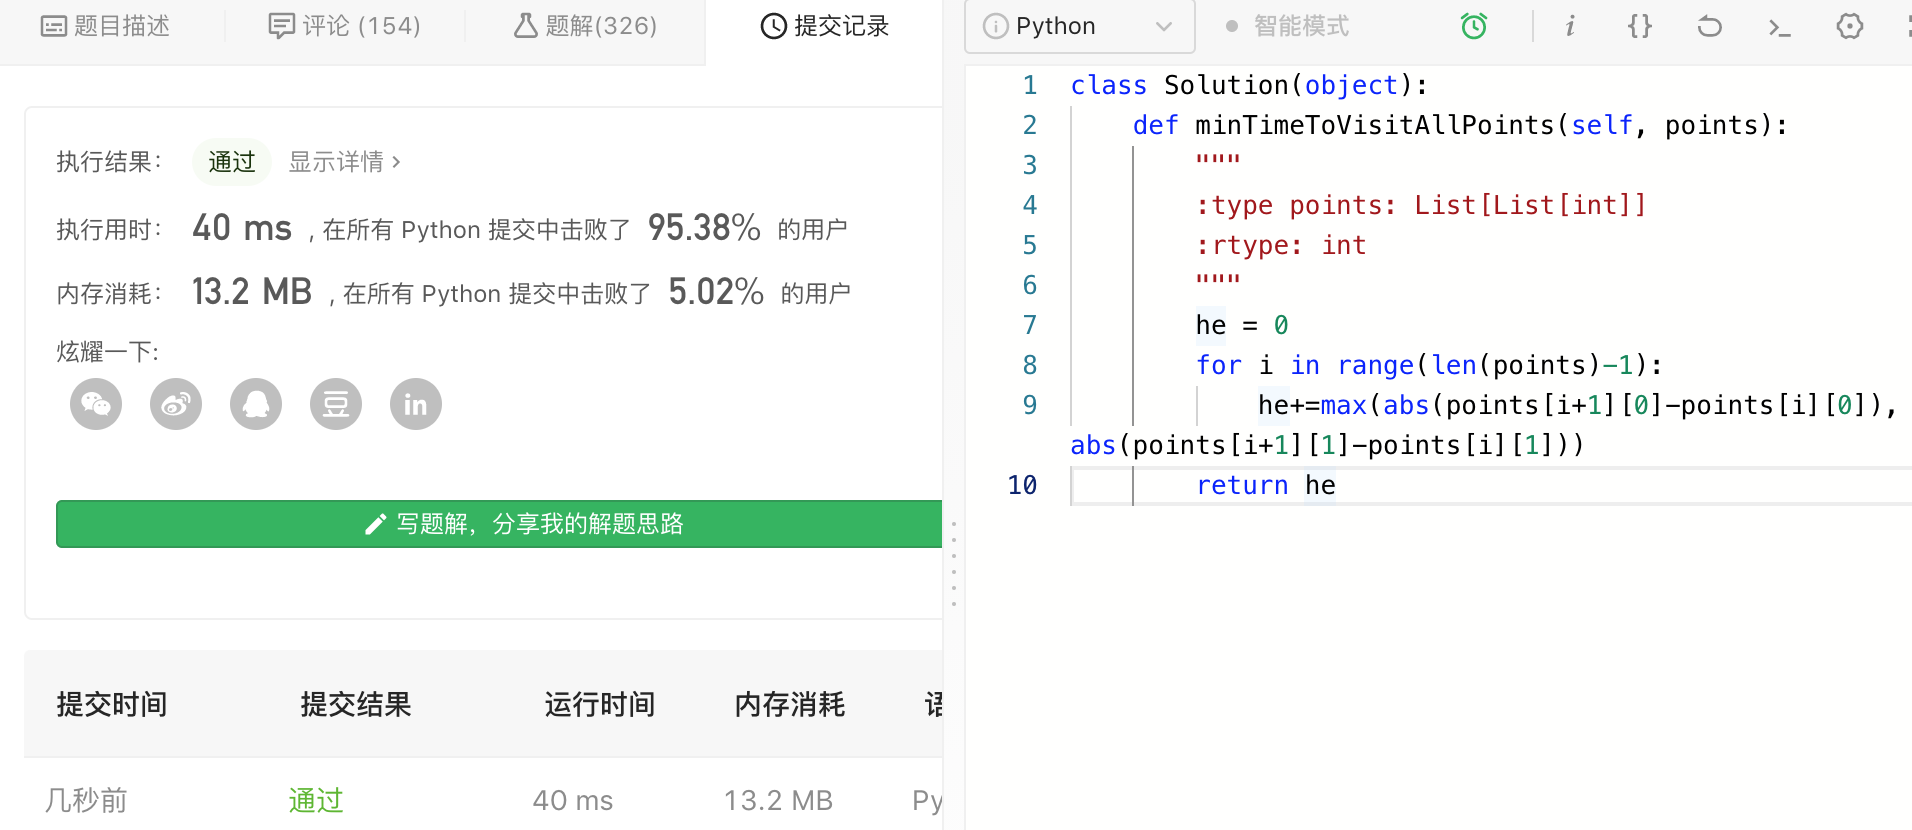The image size is (1912, 830).
Task: Expand 显示详情 result details
Action: (x=345, y=162)
